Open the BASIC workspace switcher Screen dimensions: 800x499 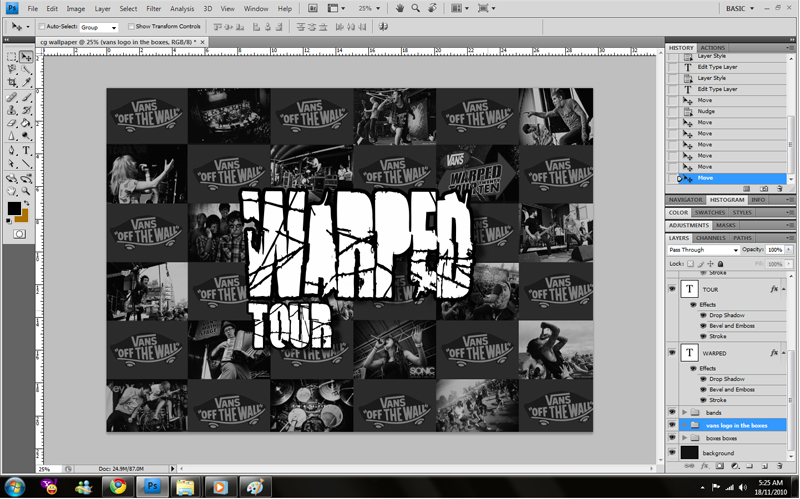tap(740, 9)
